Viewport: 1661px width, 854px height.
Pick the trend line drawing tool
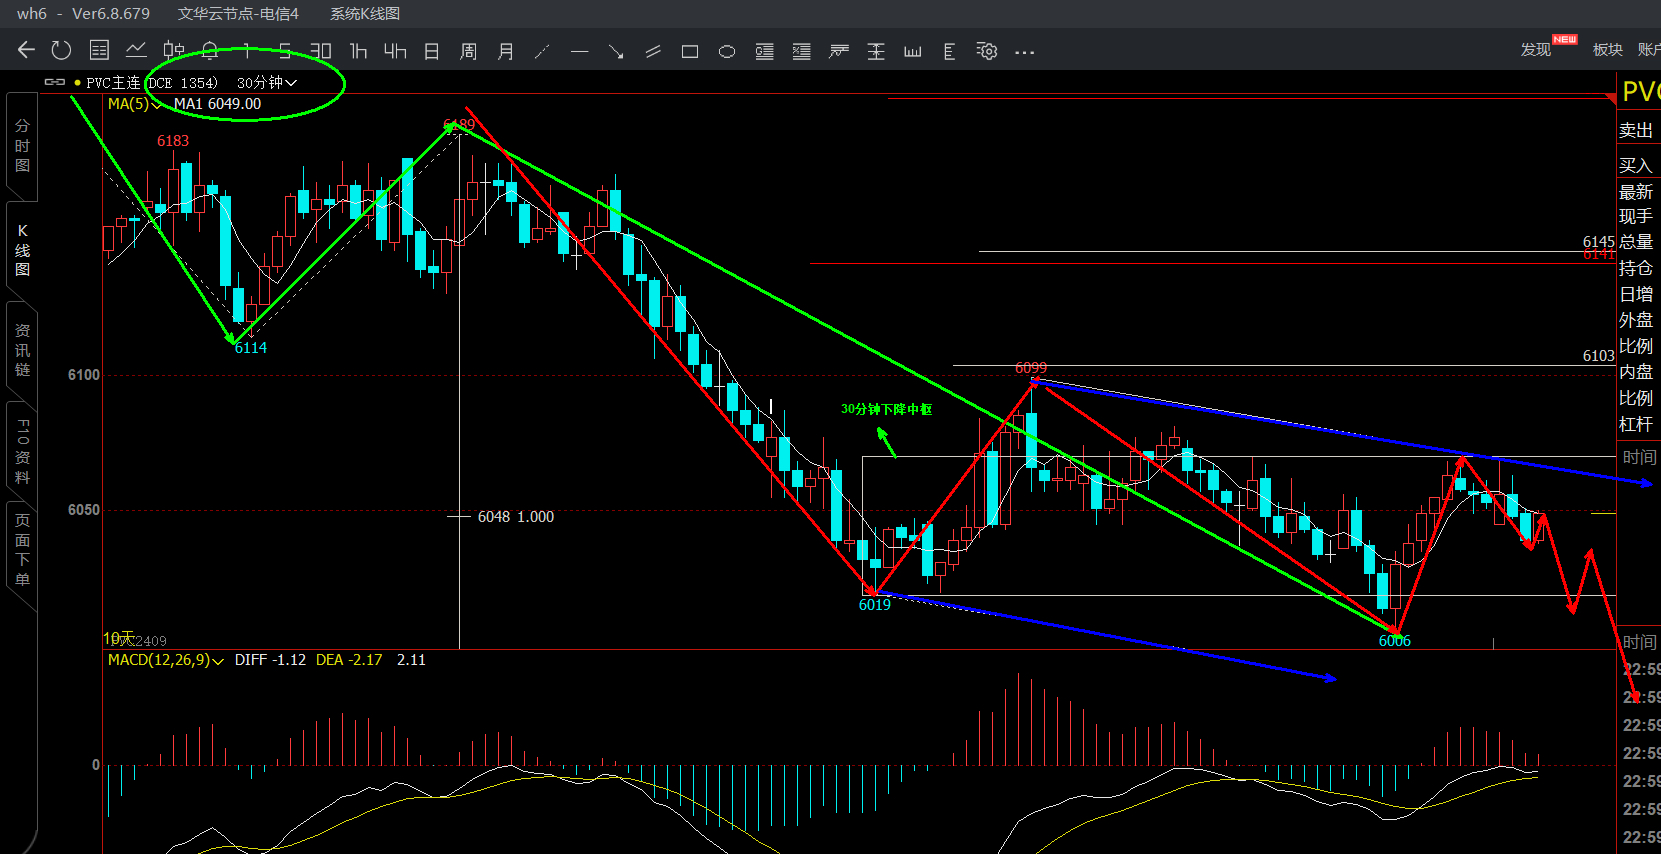[x=543, y=51]
